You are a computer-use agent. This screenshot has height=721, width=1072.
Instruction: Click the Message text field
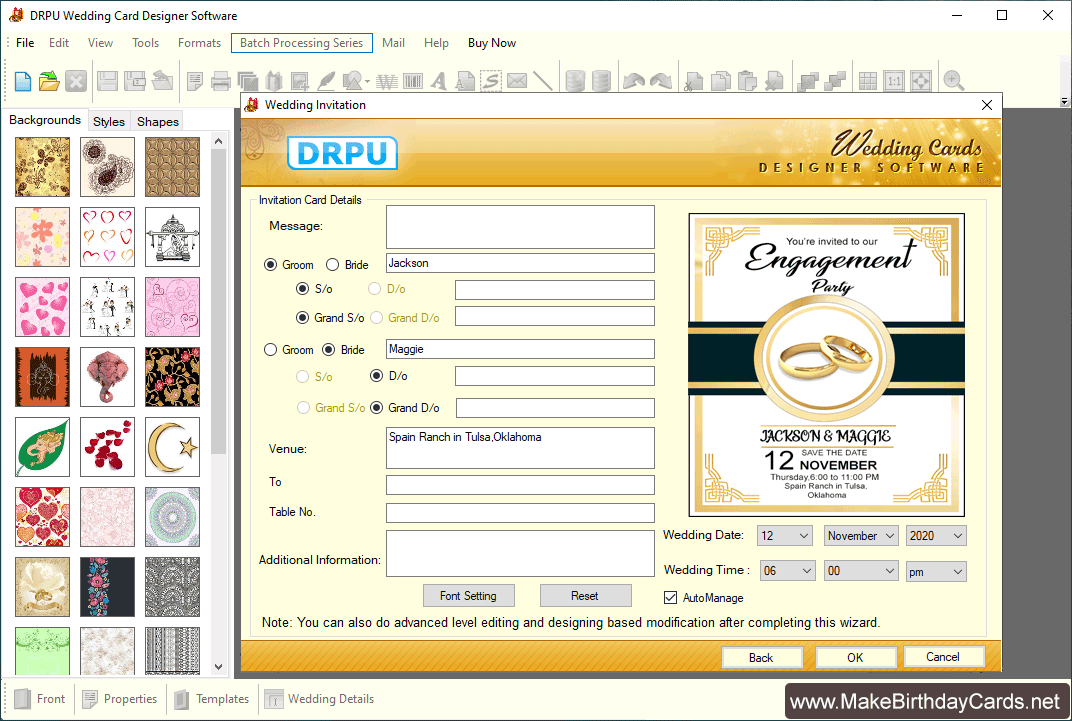pos(520,227)
